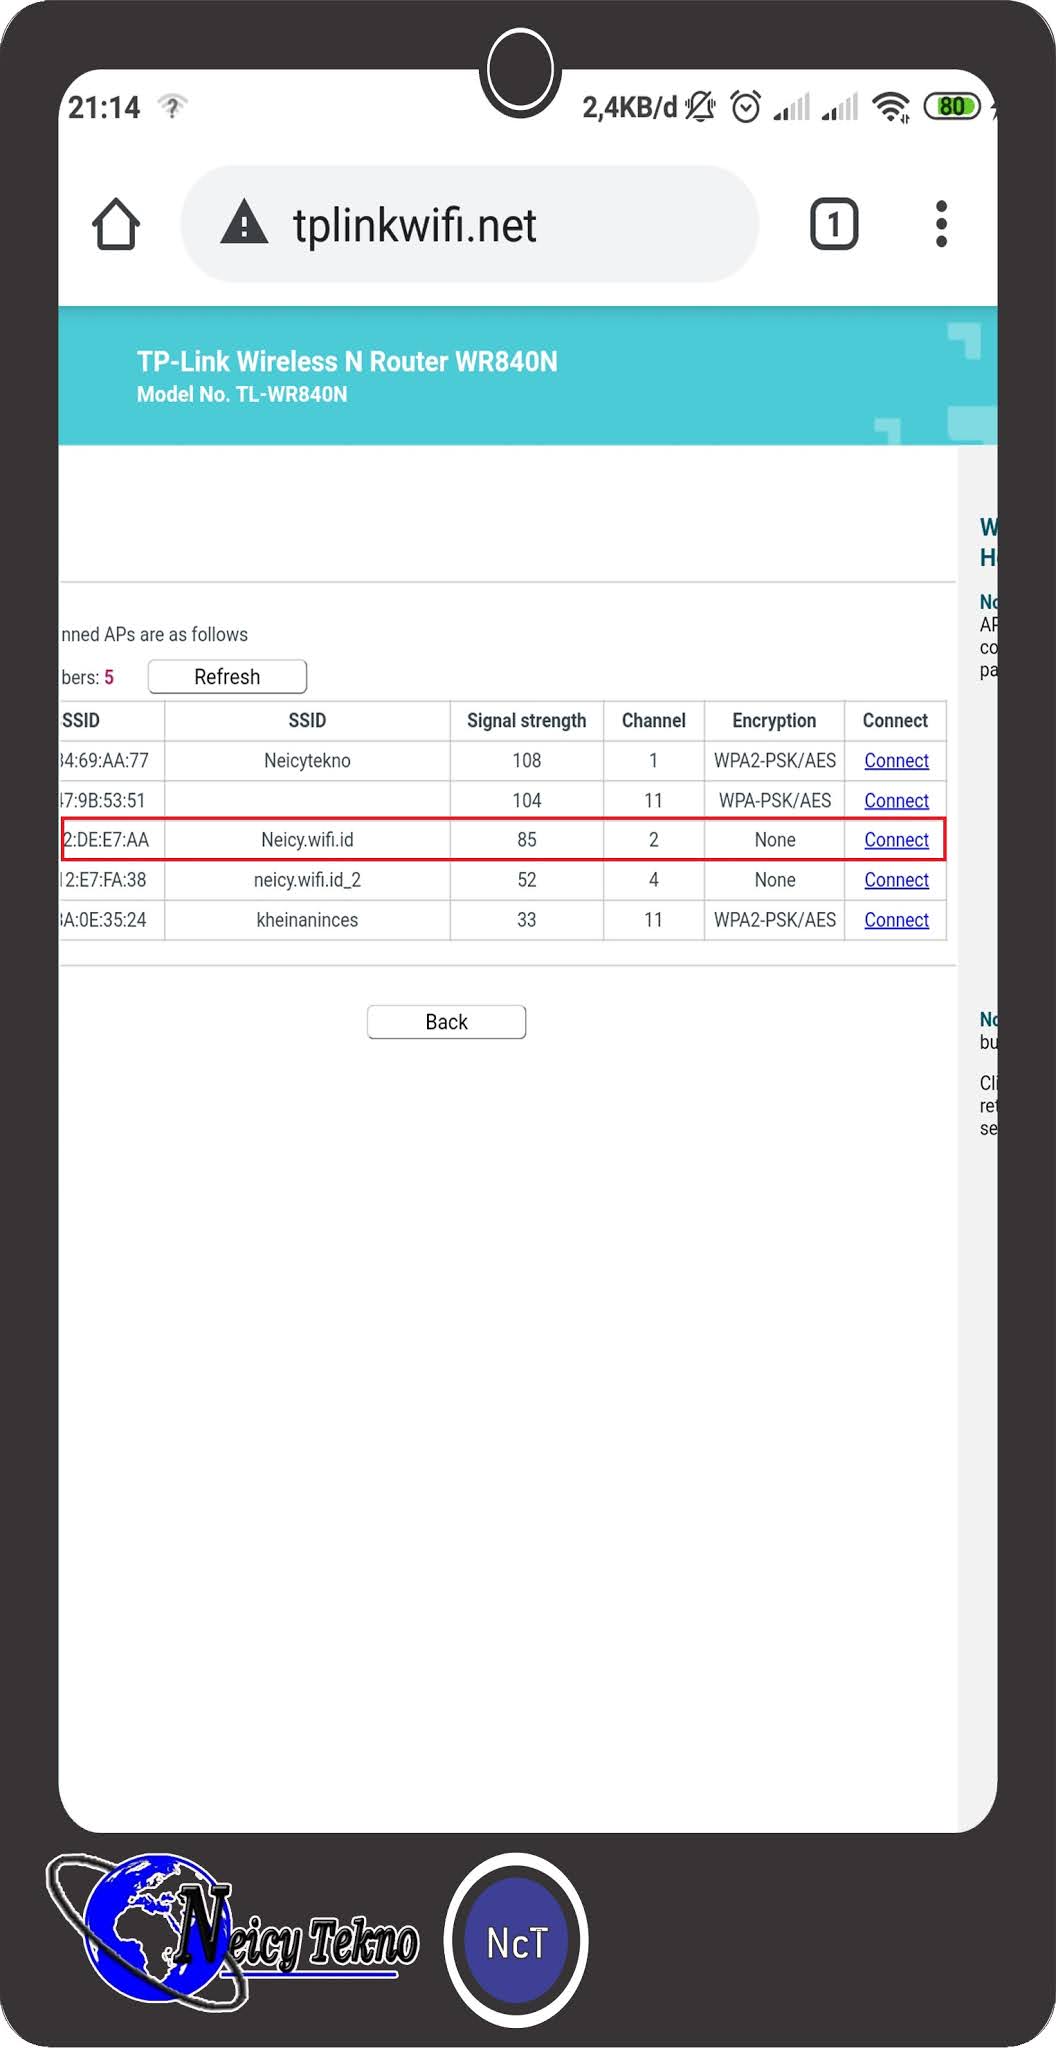The image size is (1056, 2048).
Task: Select the Neicytekno SSID cell
Action: 307,761
